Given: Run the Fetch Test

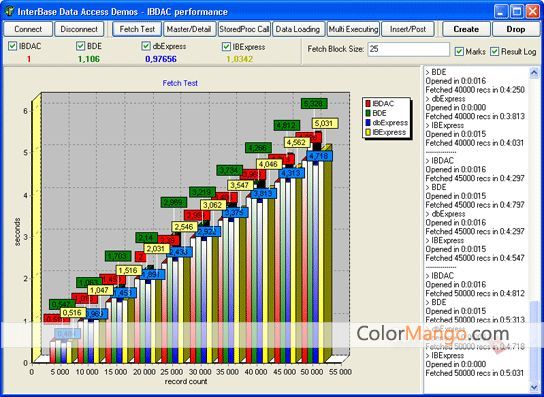Looking at the screenshot, I should tap(137, 29).
